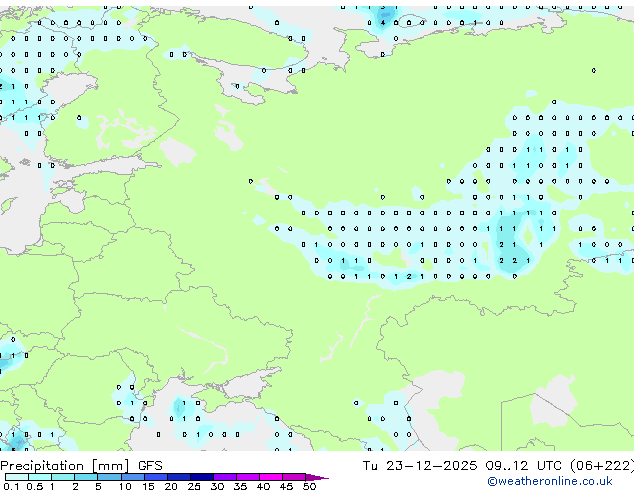
Task: Select the 45–50 mm legend swatch
Action: pyautogui.click(x=294, y=477)
